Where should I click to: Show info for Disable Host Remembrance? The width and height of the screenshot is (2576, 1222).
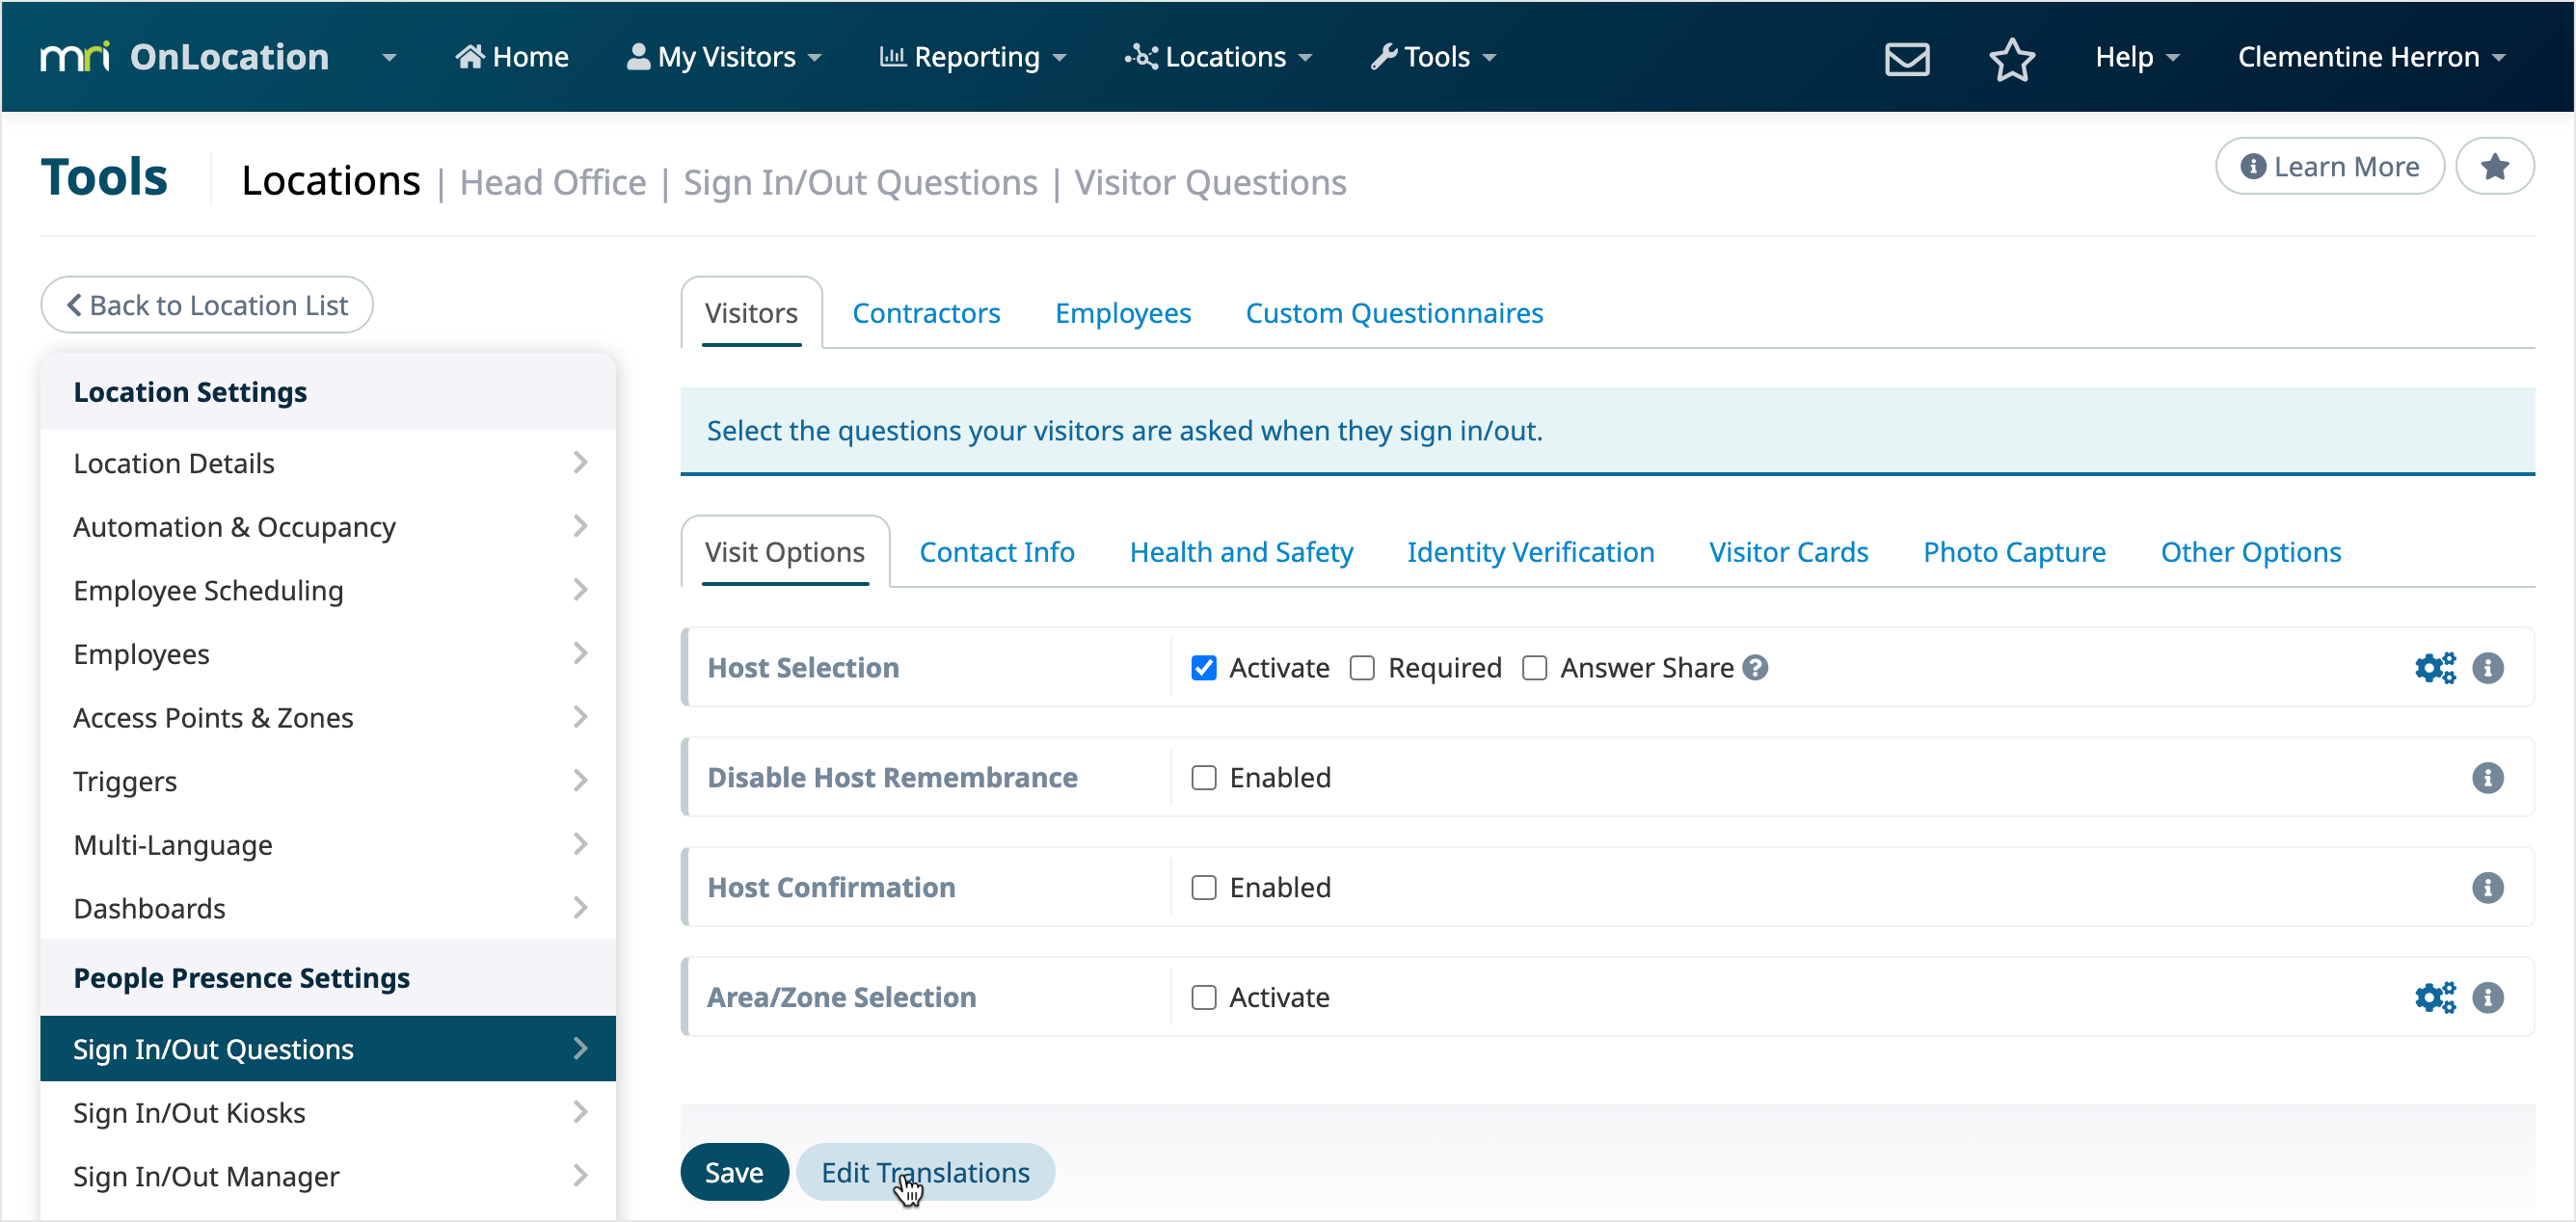pos(2487,777)
